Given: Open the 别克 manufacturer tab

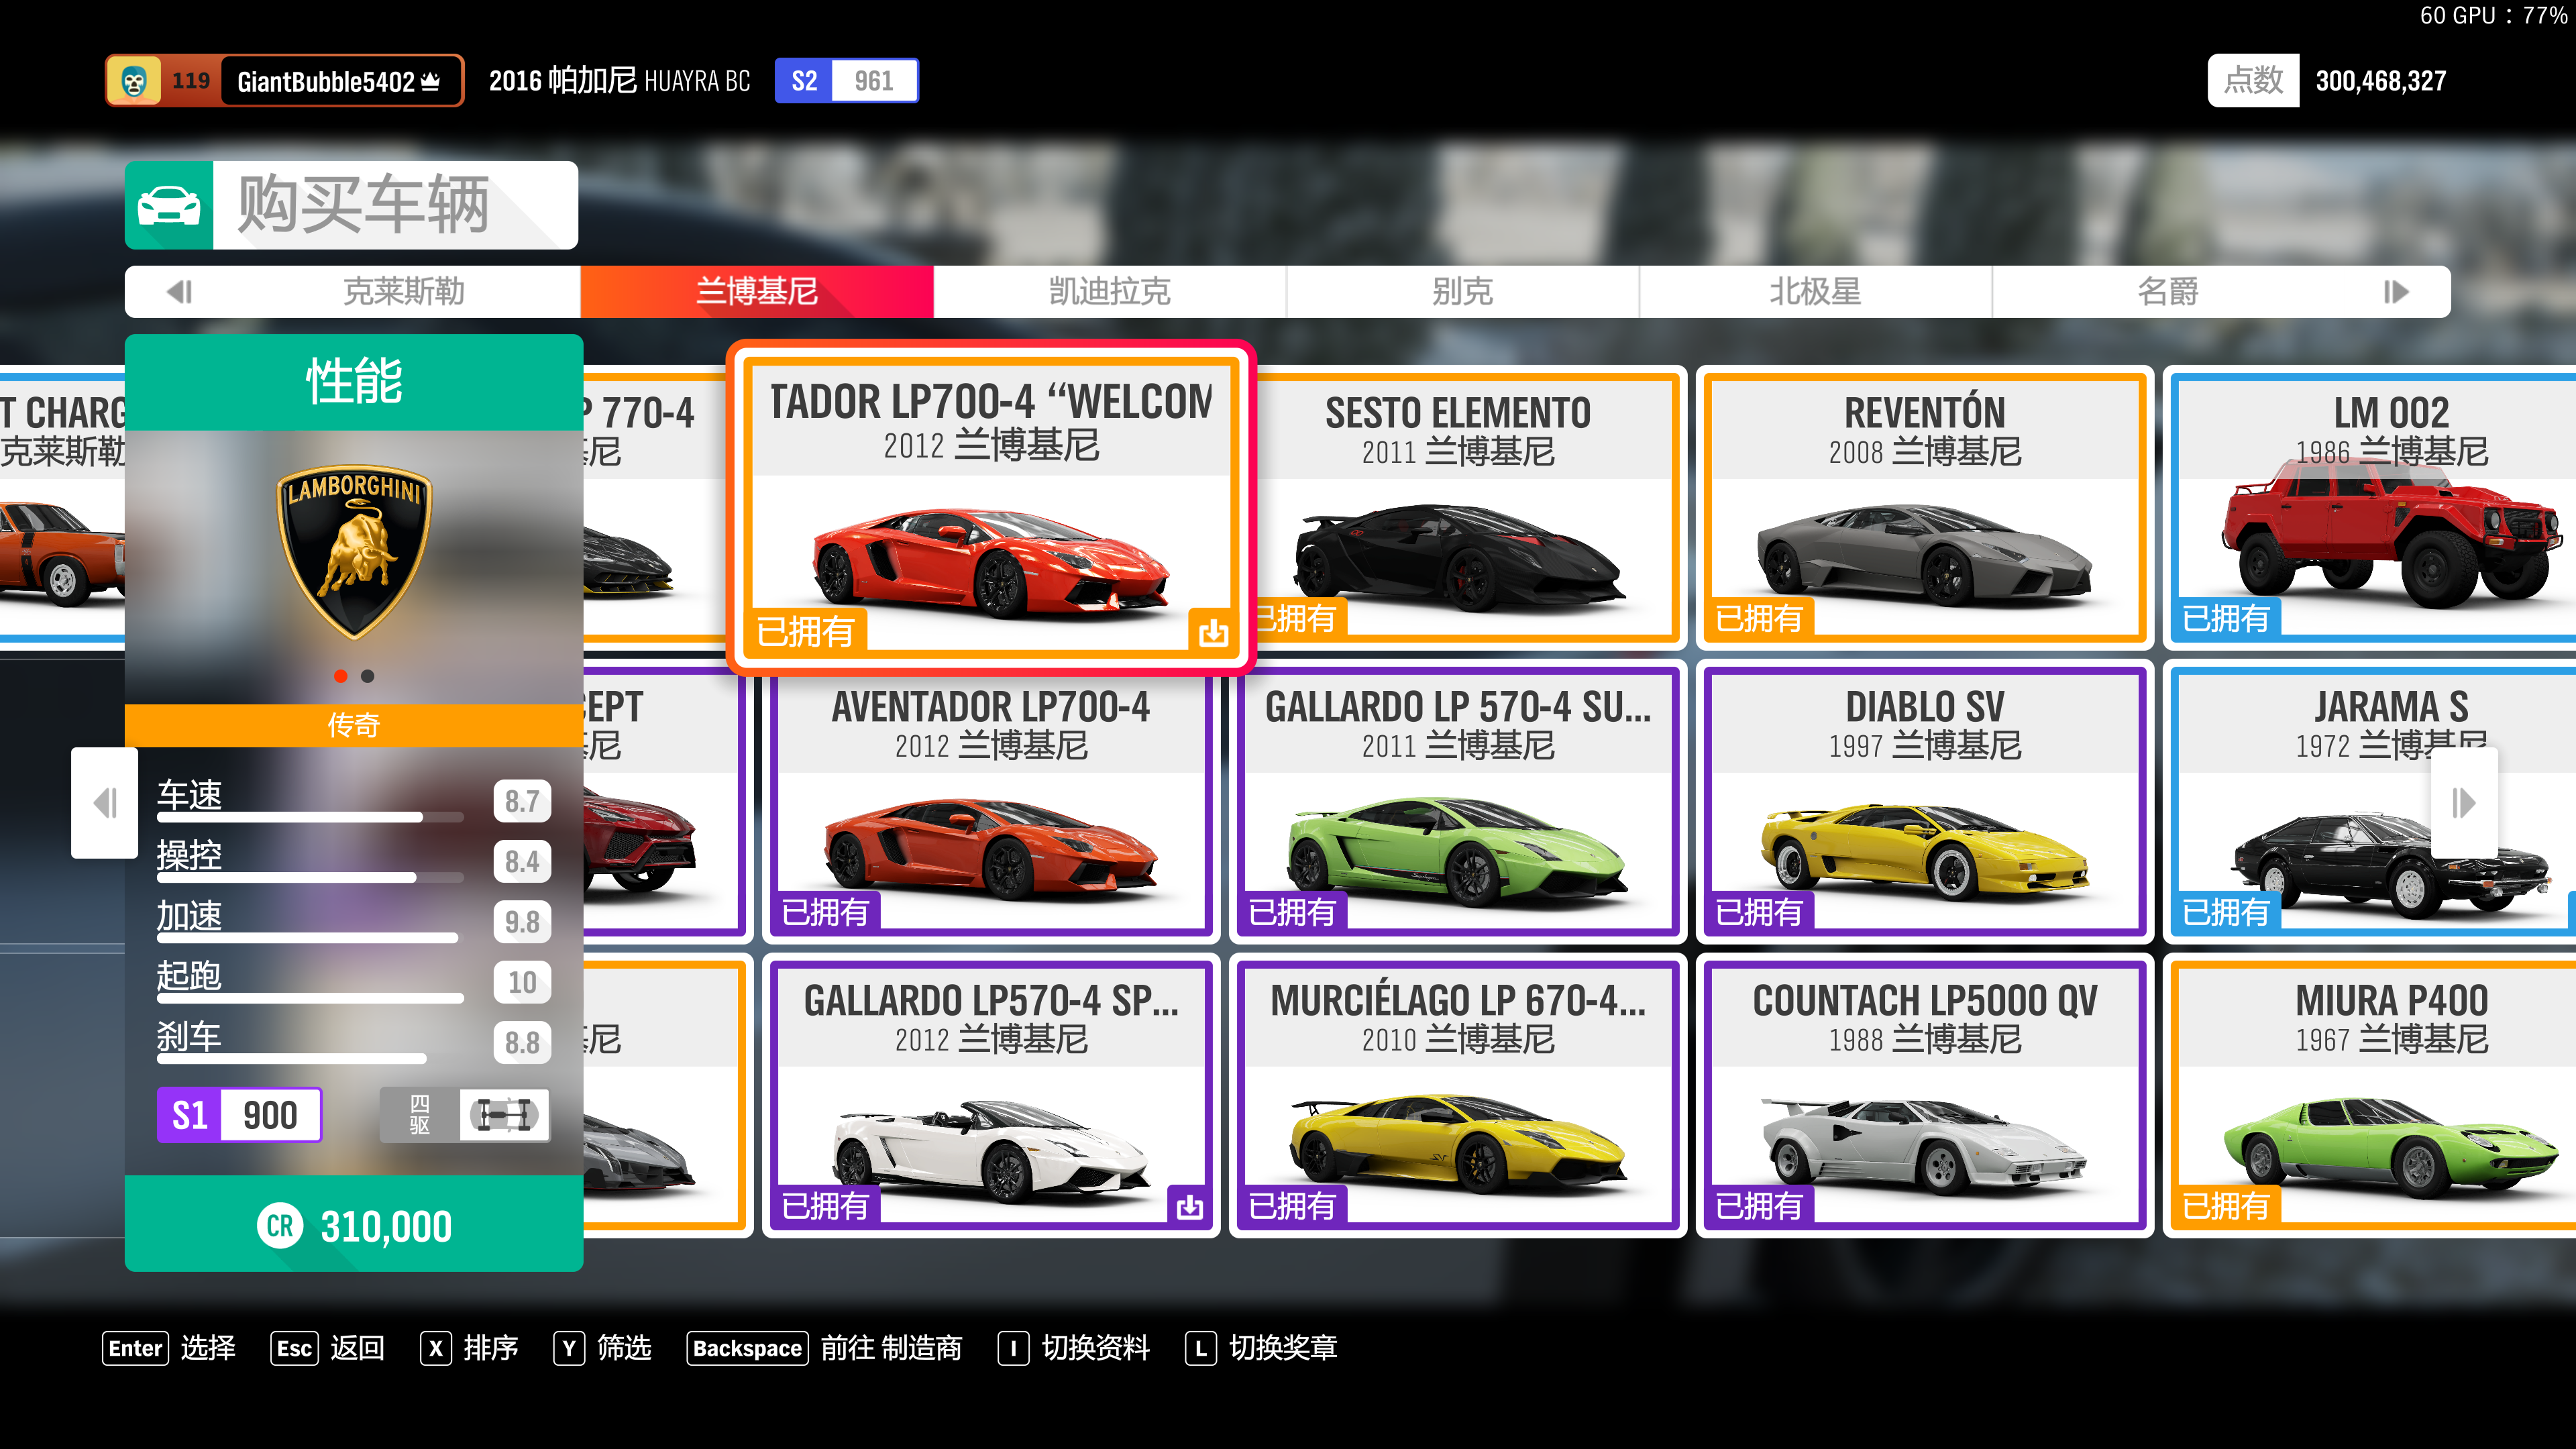Looking at the screenshot, I should (1462, 292).
